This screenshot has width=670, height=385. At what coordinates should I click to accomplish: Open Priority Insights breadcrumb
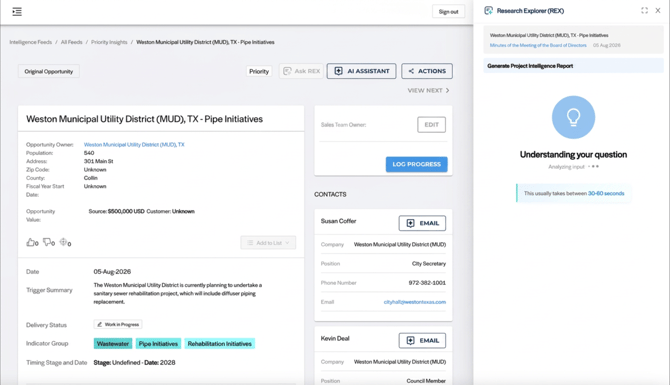point(109,42)
